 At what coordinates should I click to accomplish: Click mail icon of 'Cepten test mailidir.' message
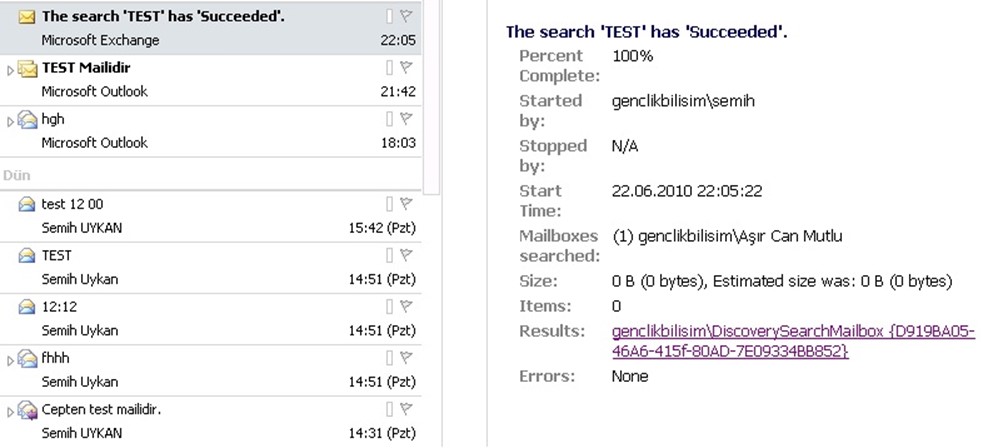(28, 410)
